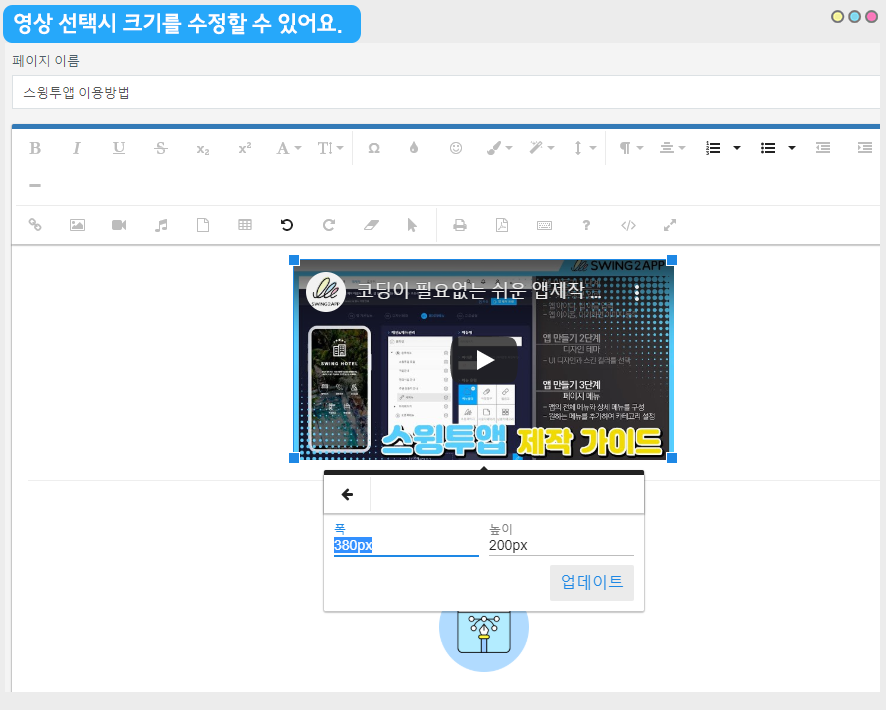Insert a link with chain icon

(x=35, y=225)
